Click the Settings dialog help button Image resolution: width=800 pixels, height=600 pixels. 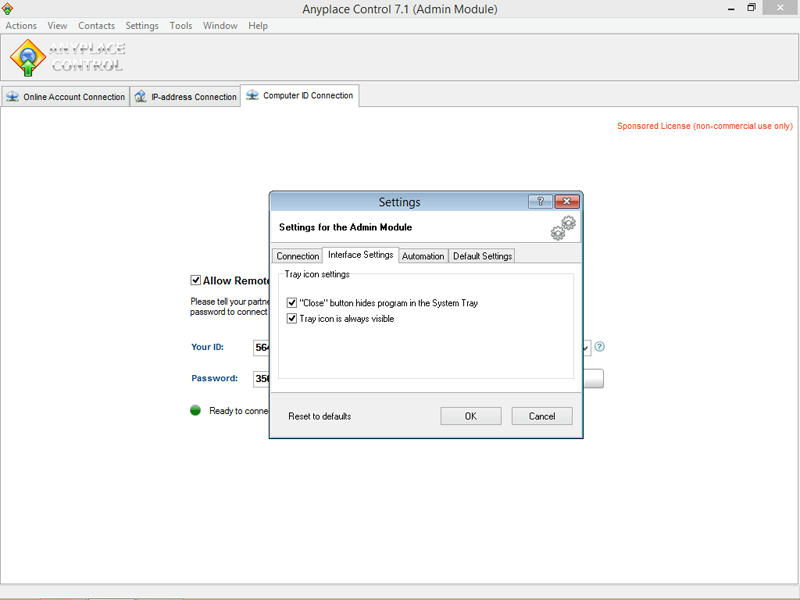coord(540,202)
